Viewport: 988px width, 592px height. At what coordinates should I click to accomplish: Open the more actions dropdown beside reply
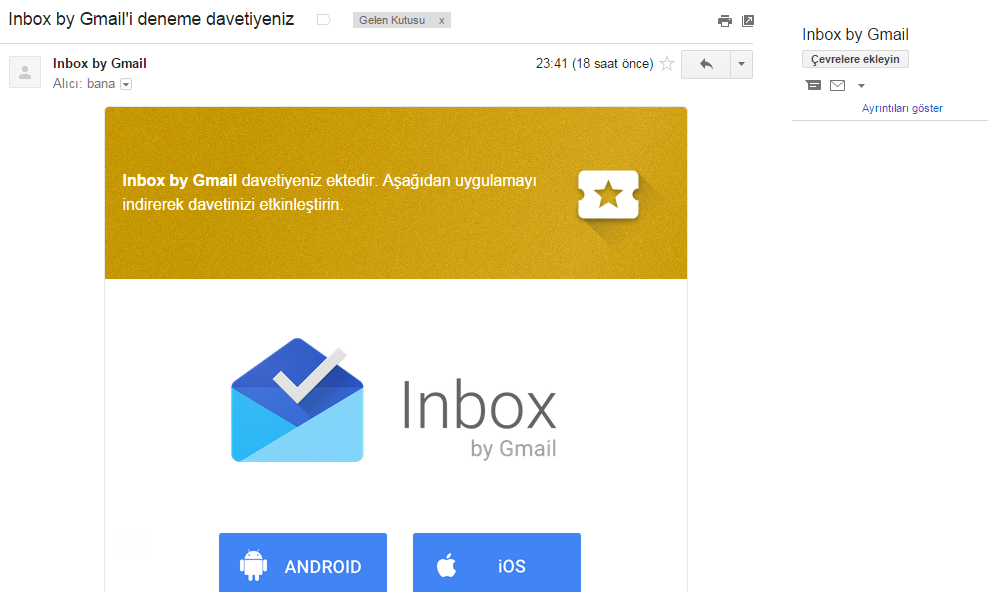[741, 64]
